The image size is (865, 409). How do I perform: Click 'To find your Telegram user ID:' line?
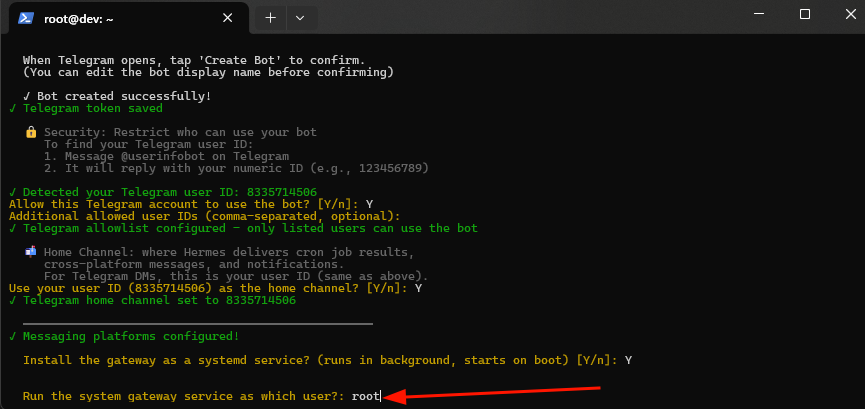(x=148, y=145)
